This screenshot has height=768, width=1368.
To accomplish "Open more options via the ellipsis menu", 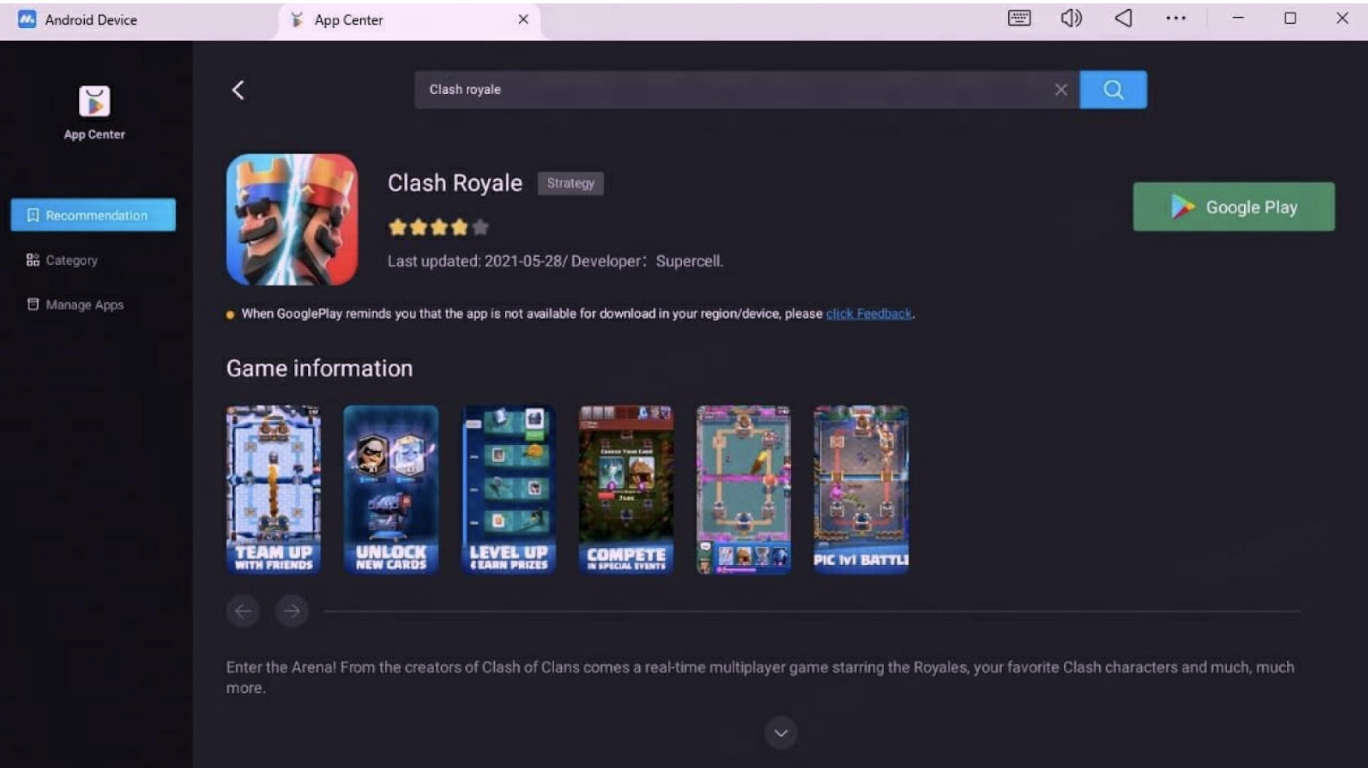I will click(x=1175, y=17).
